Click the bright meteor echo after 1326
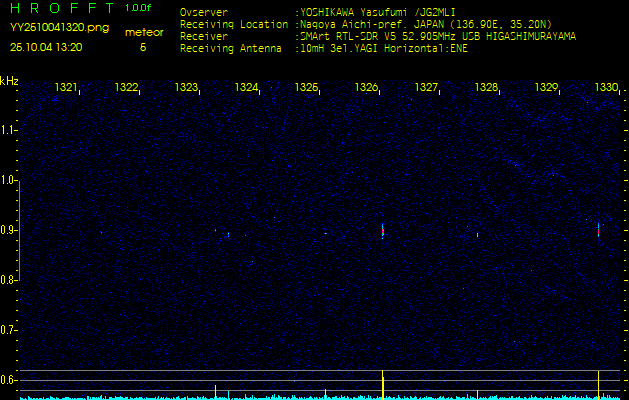This screenshot has height=400, width=629. [383, 231]
